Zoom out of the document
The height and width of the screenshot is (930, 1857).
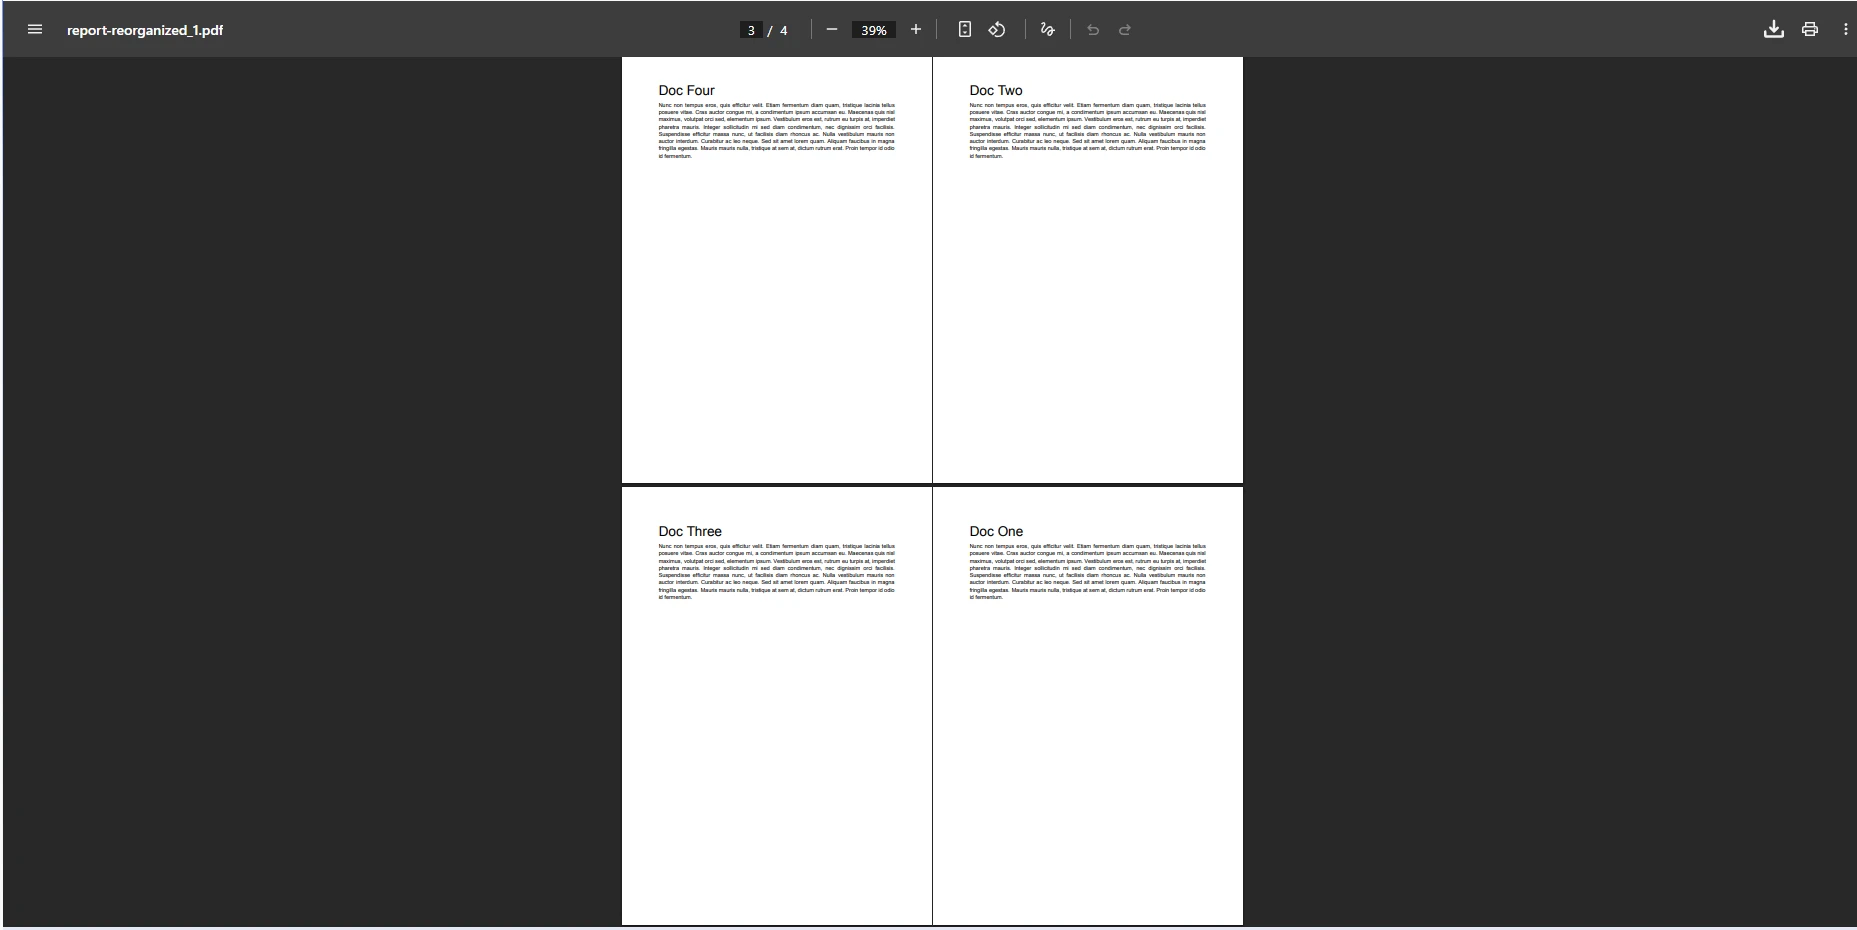tap(831, 29)
